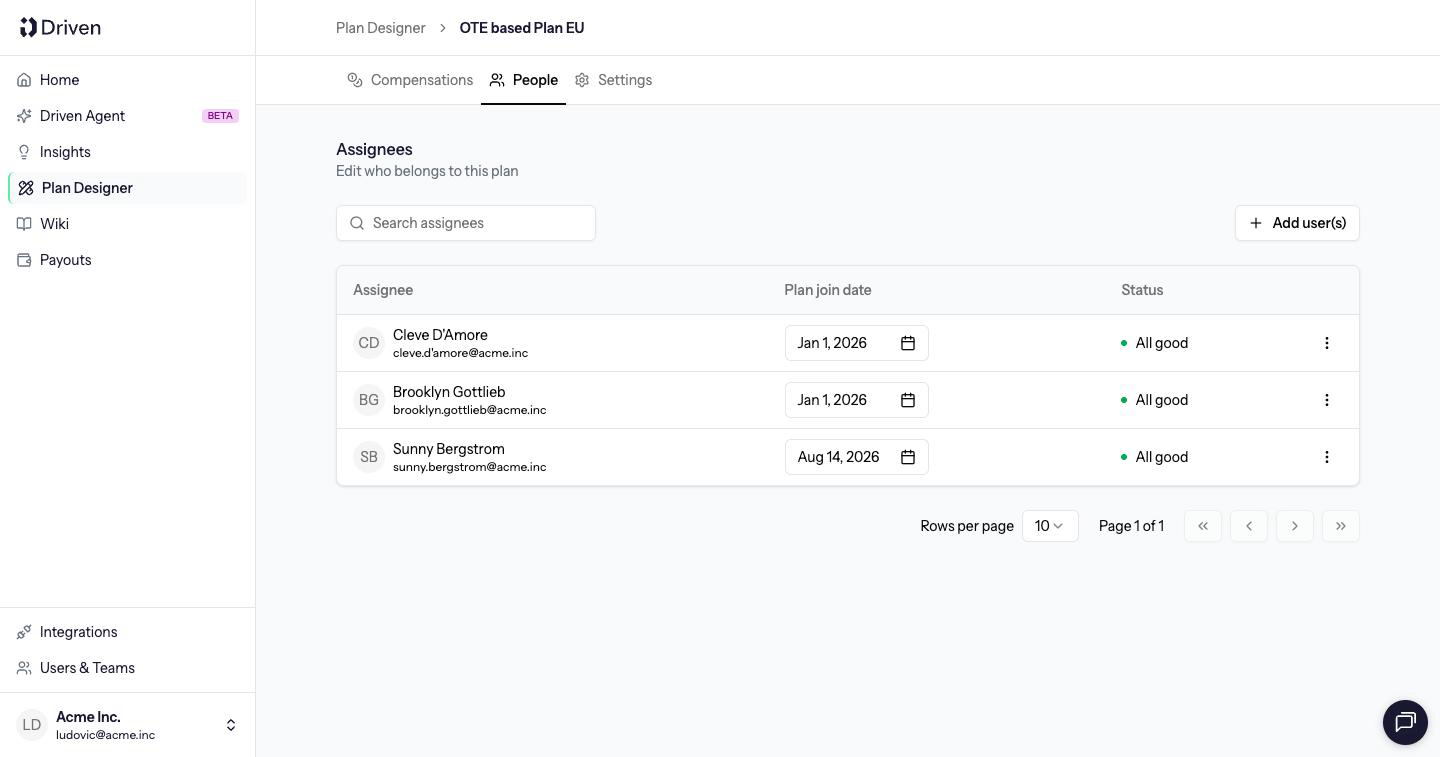Click the CD avatar
This screenshot has width=1440, height=757.
click(369, 343)
